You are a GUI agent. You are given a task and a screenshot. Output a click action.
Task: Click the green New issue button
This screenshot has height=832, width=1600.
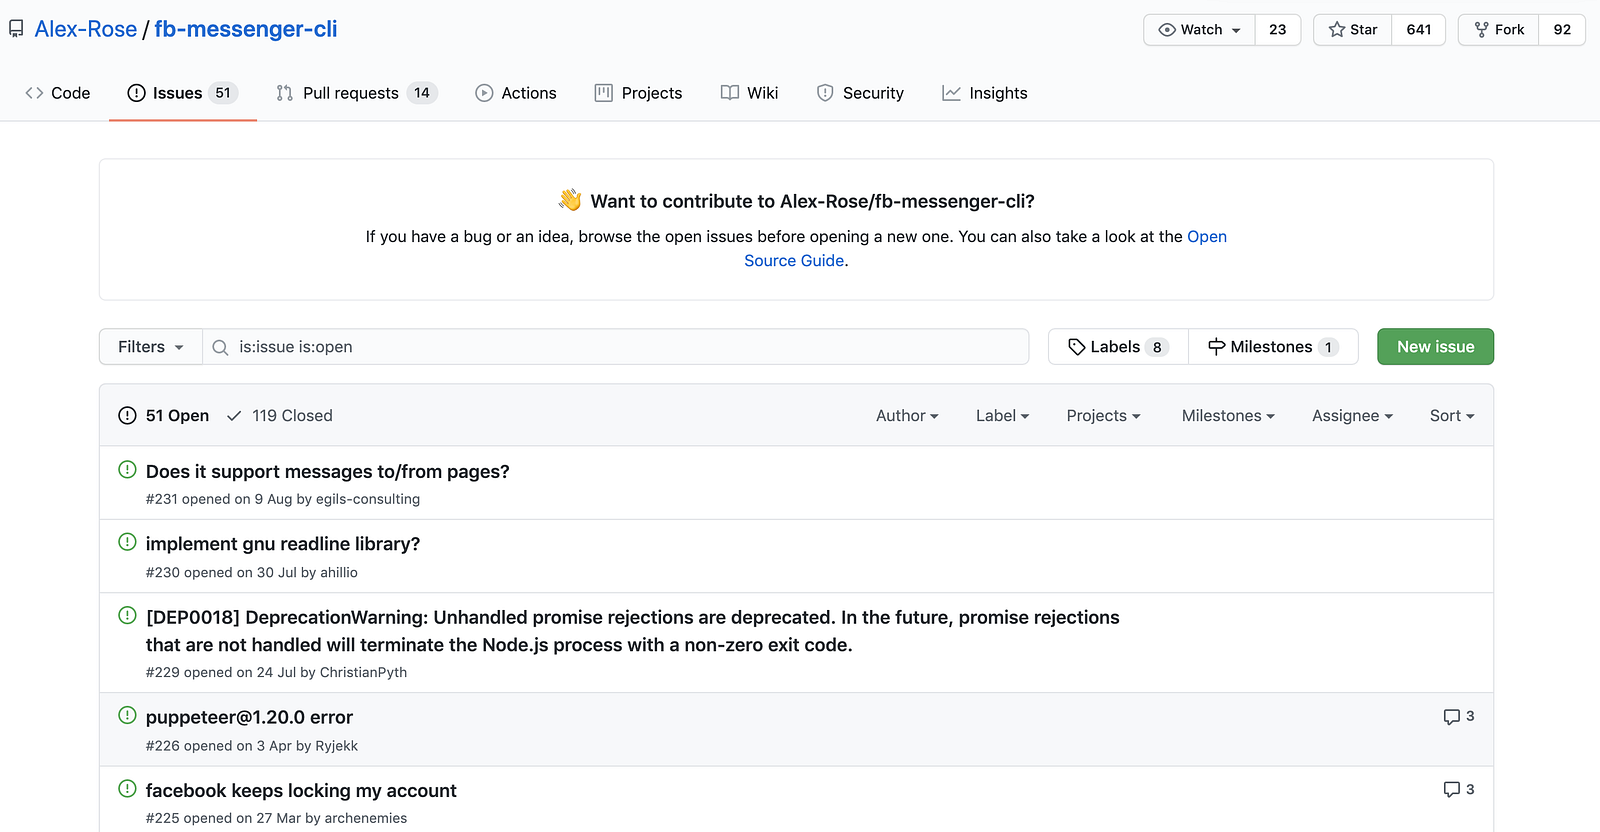click(1435, 347)
